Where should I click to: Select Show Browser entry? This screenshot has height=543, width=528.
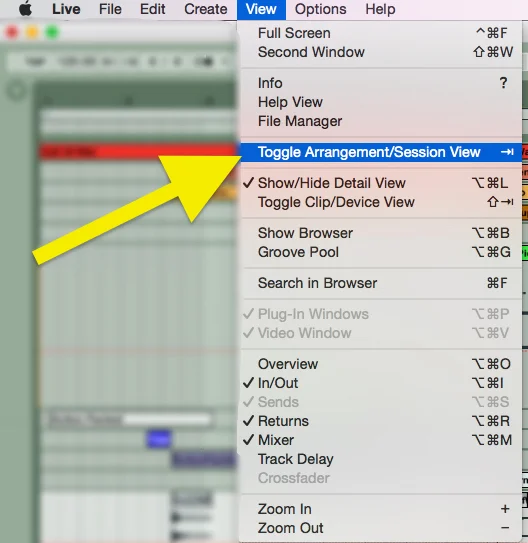point(381,233)
